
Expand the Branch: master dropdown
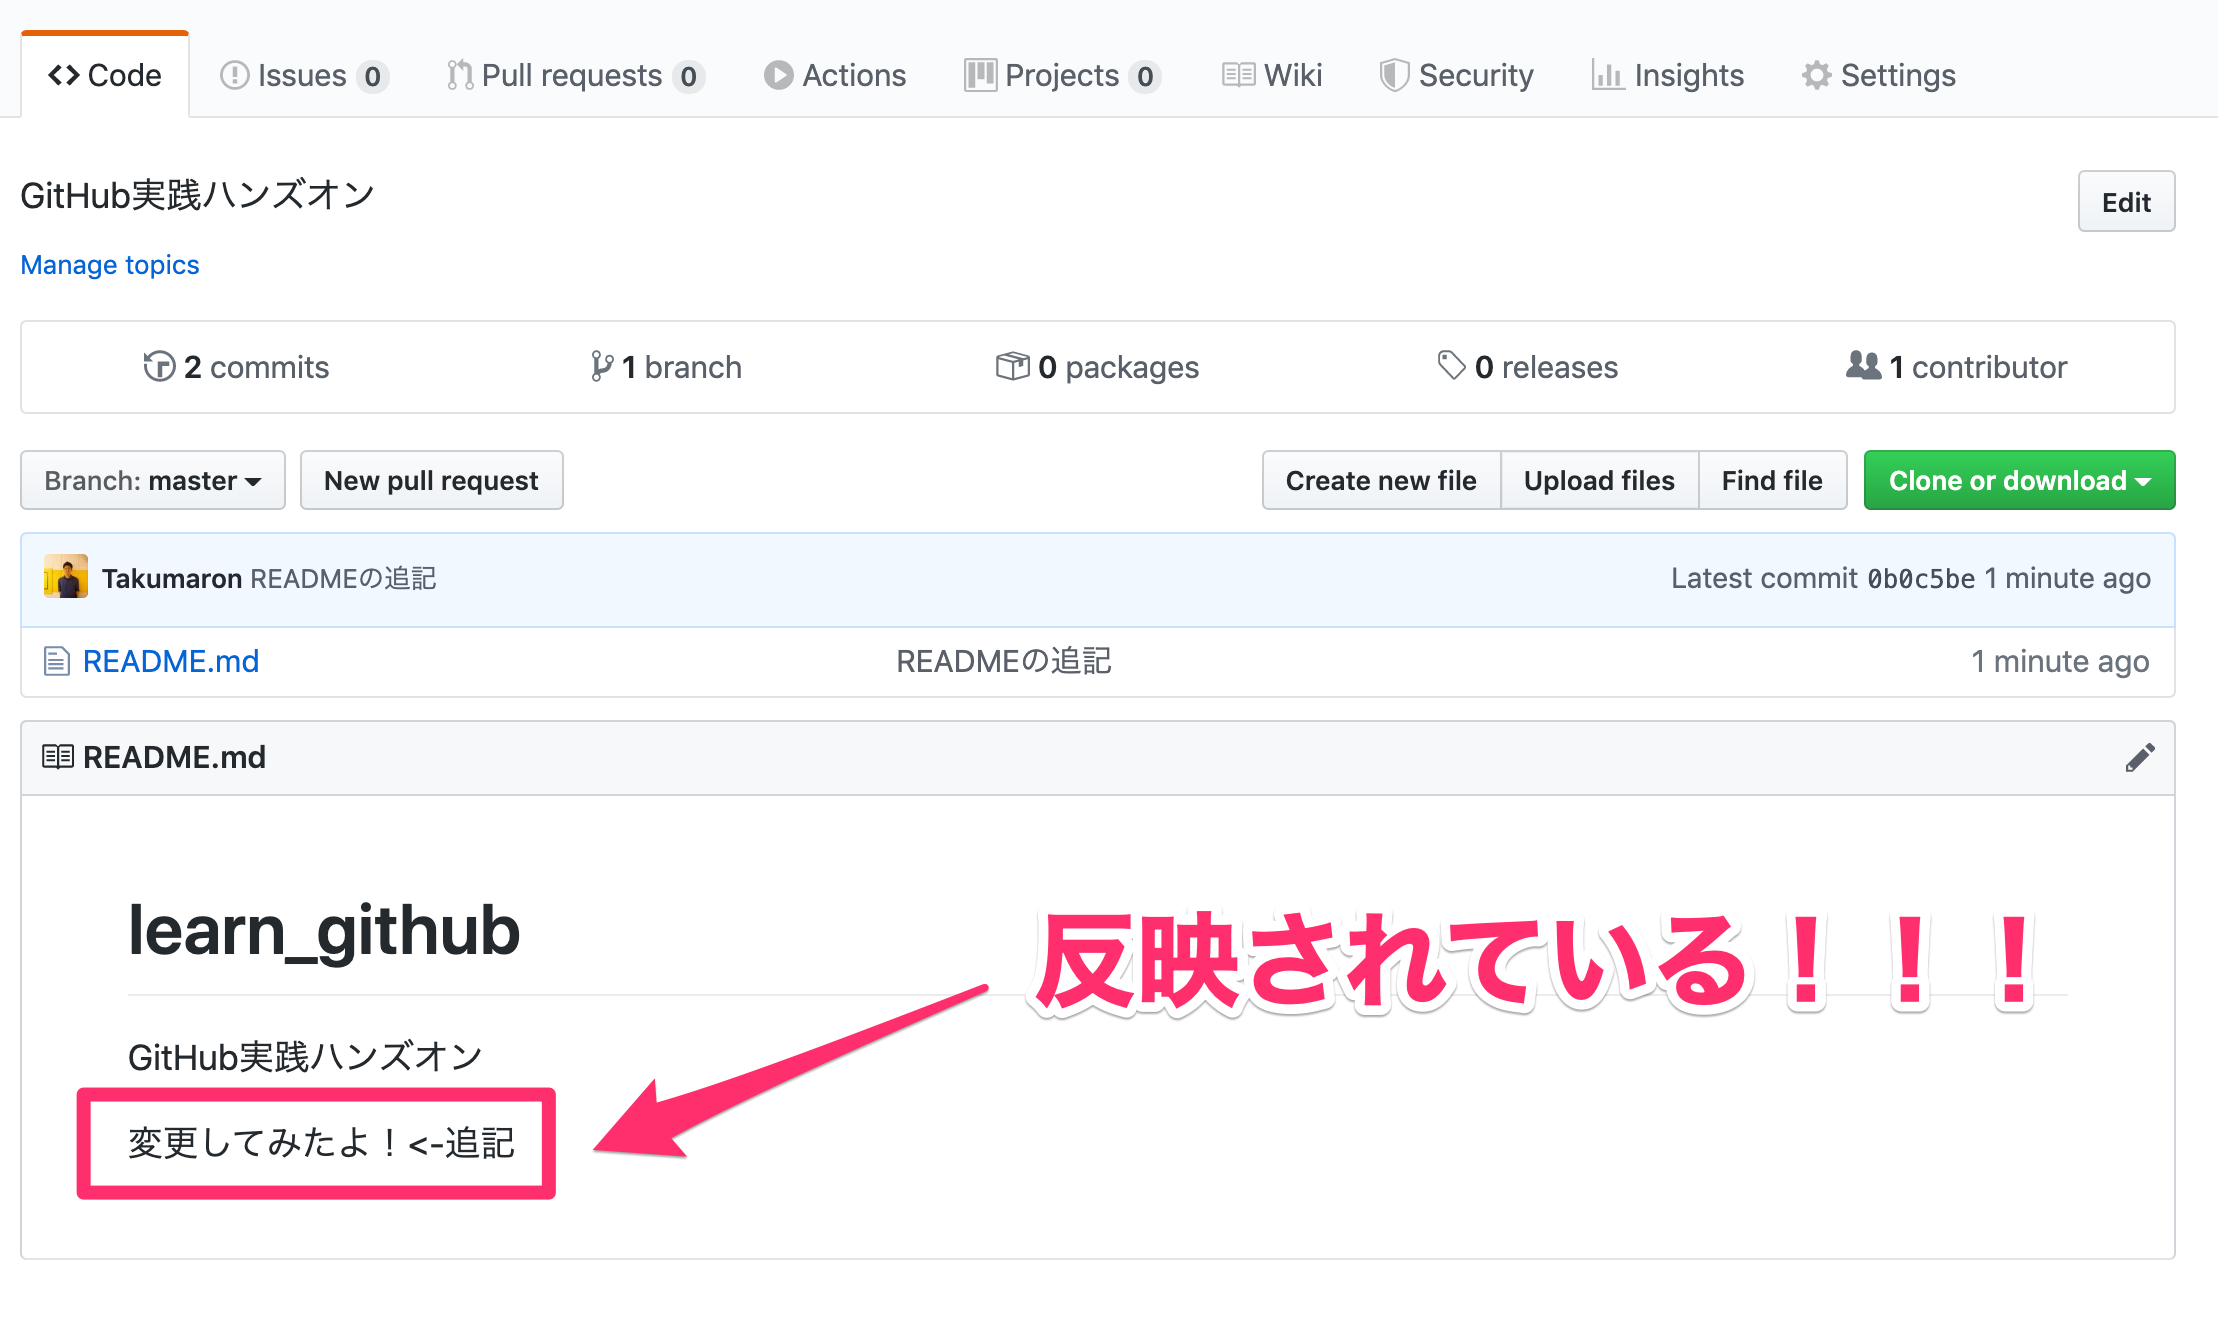coord(153,480)
